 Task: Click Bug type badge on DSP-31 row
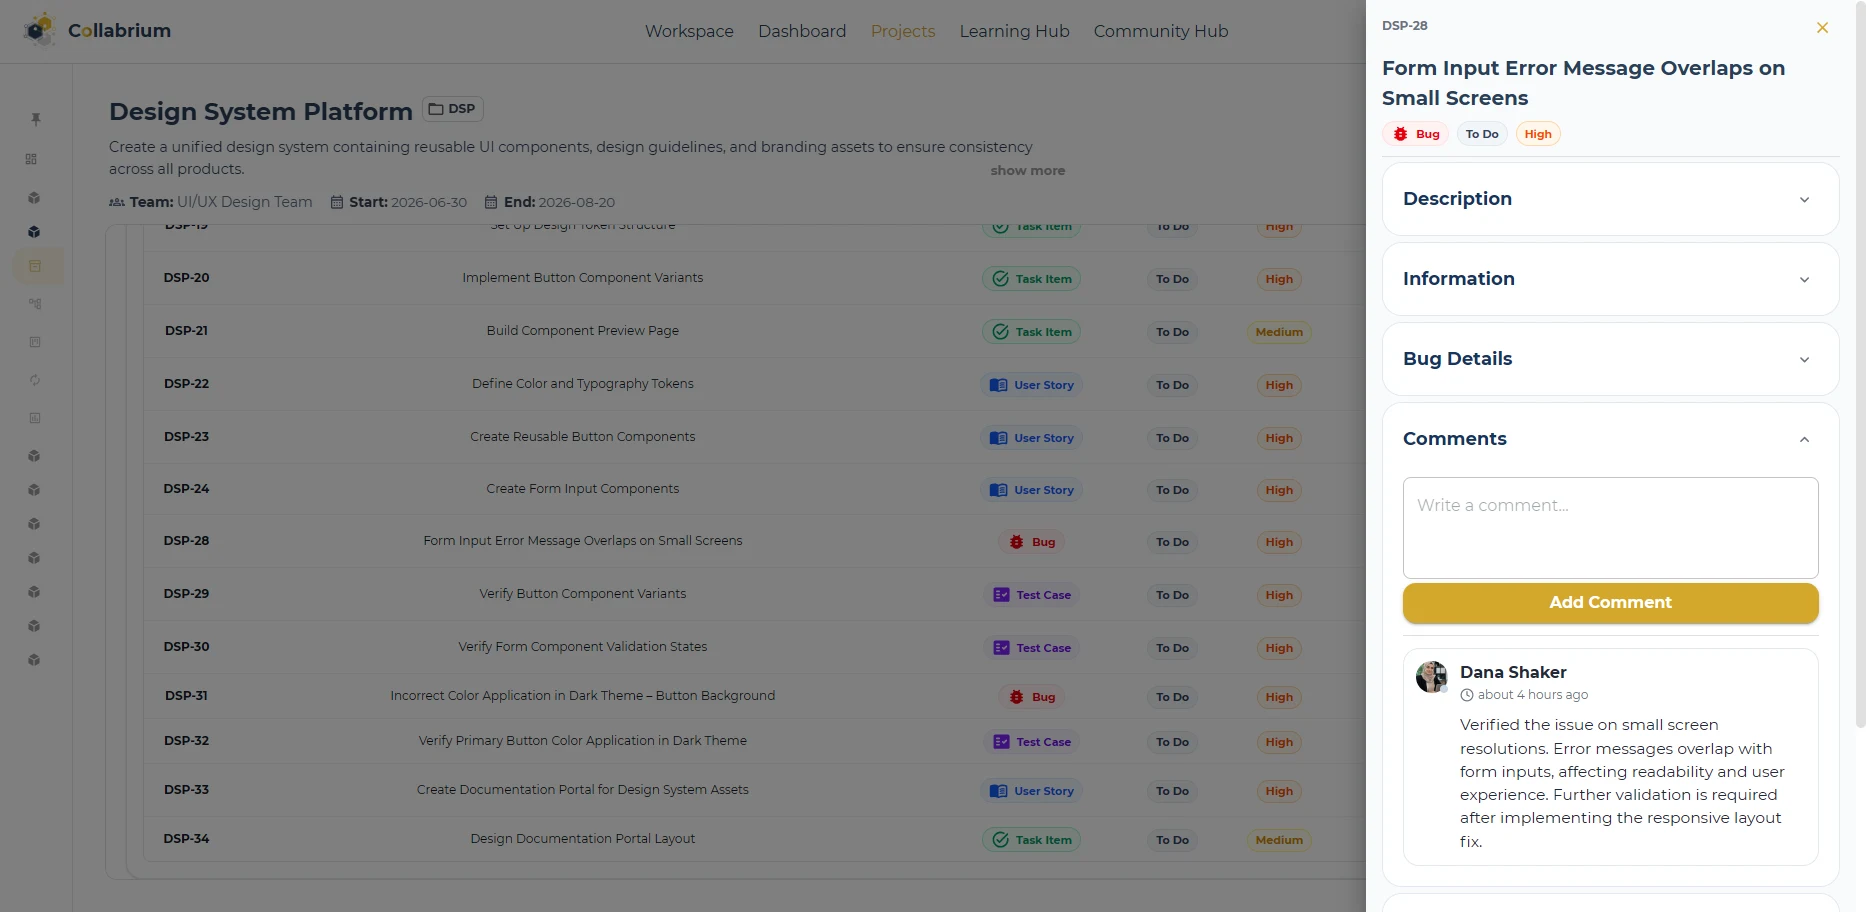[1032, 697]
